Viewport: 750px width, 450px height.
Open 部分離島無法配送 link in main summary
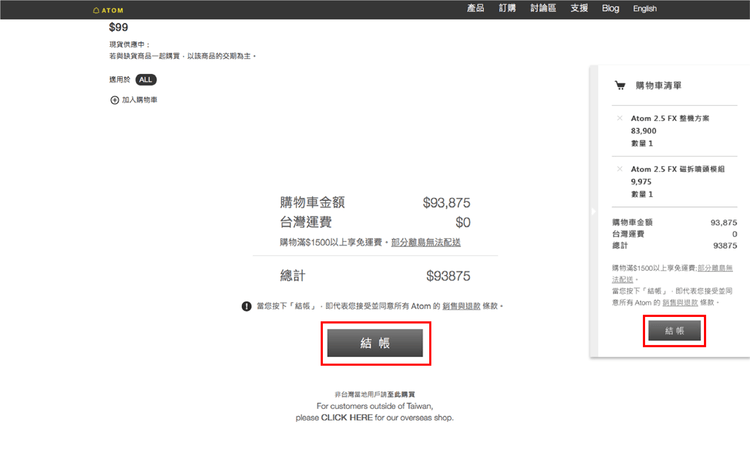point(426,242)
